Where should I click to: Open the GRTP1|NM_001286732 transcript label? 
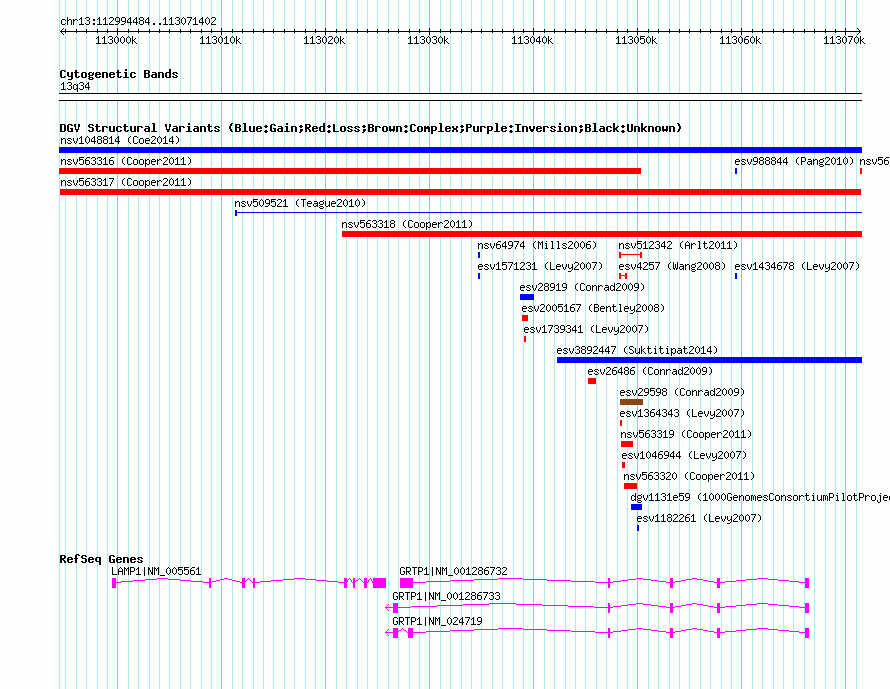454,572
